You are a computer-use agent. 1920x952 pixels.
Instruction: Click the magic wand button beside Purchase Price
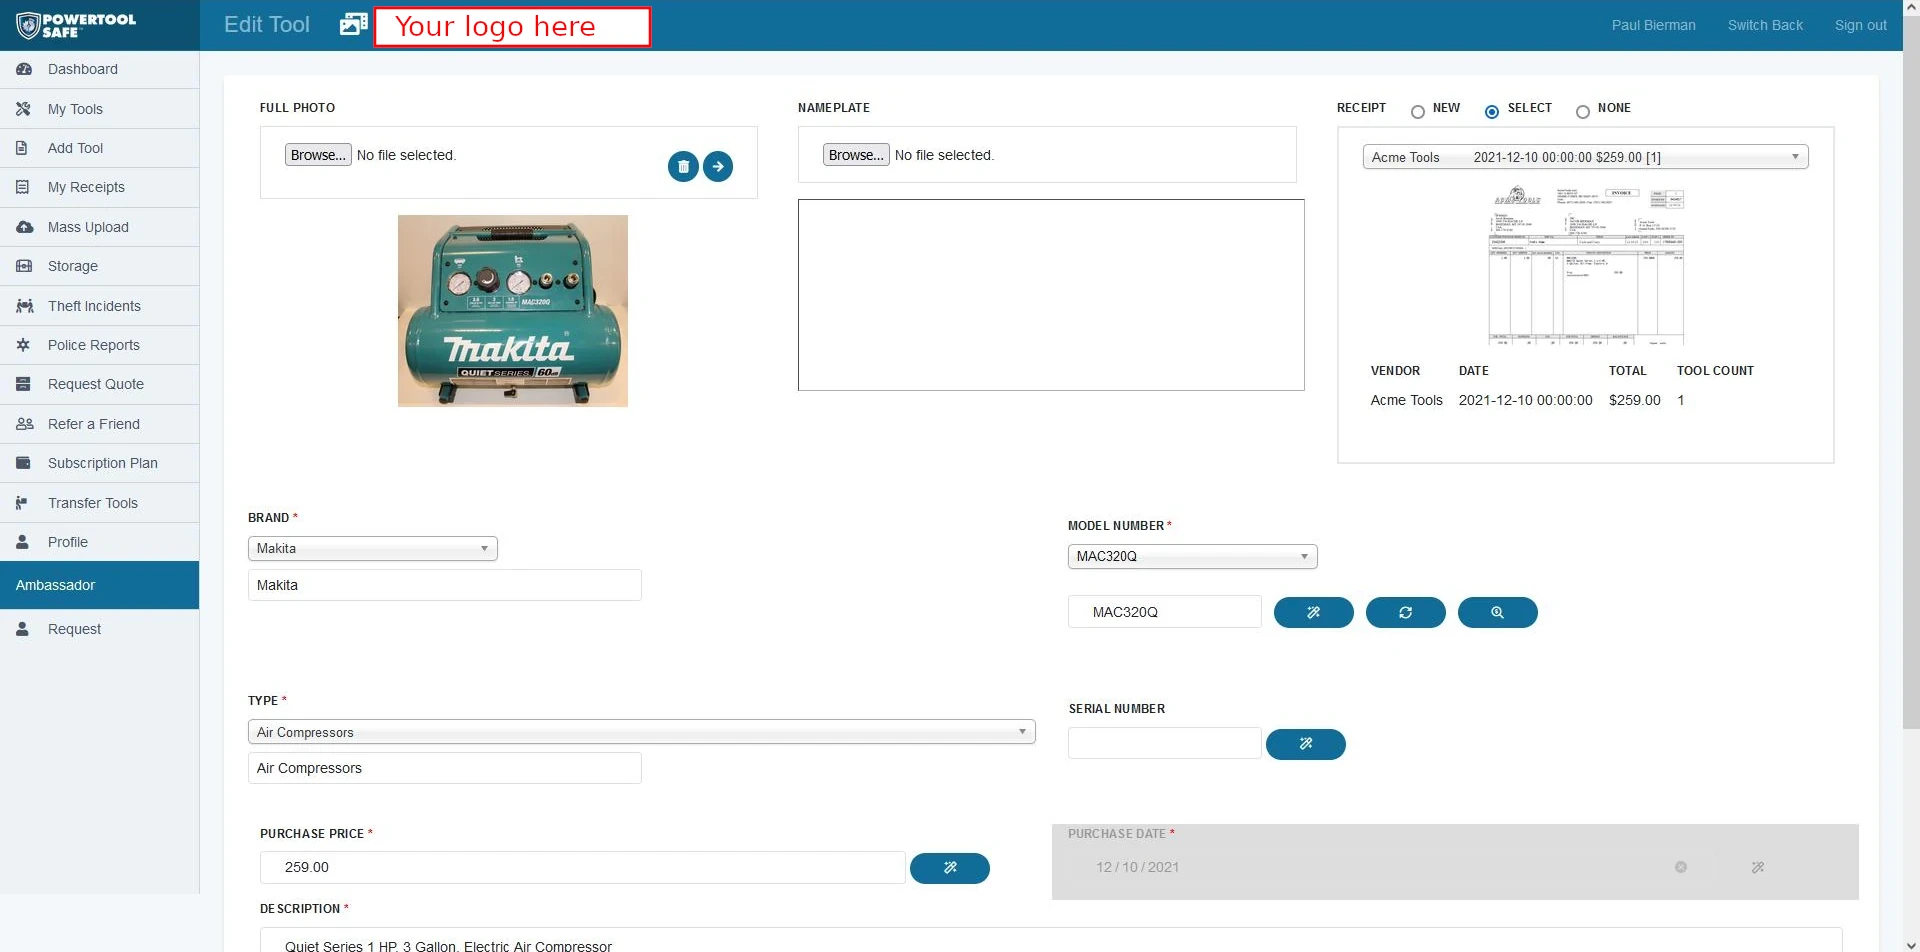949,868
